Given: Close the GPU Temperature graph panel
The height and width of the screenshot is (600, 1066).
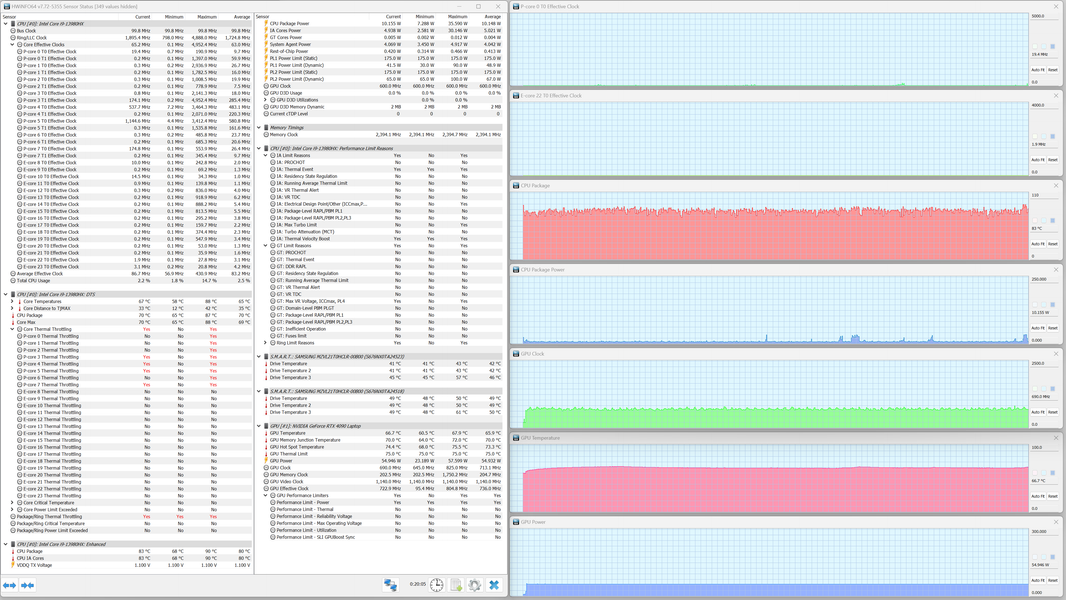Looking at the screenshot, I should pyautogui.click(x=1056, y=438).
